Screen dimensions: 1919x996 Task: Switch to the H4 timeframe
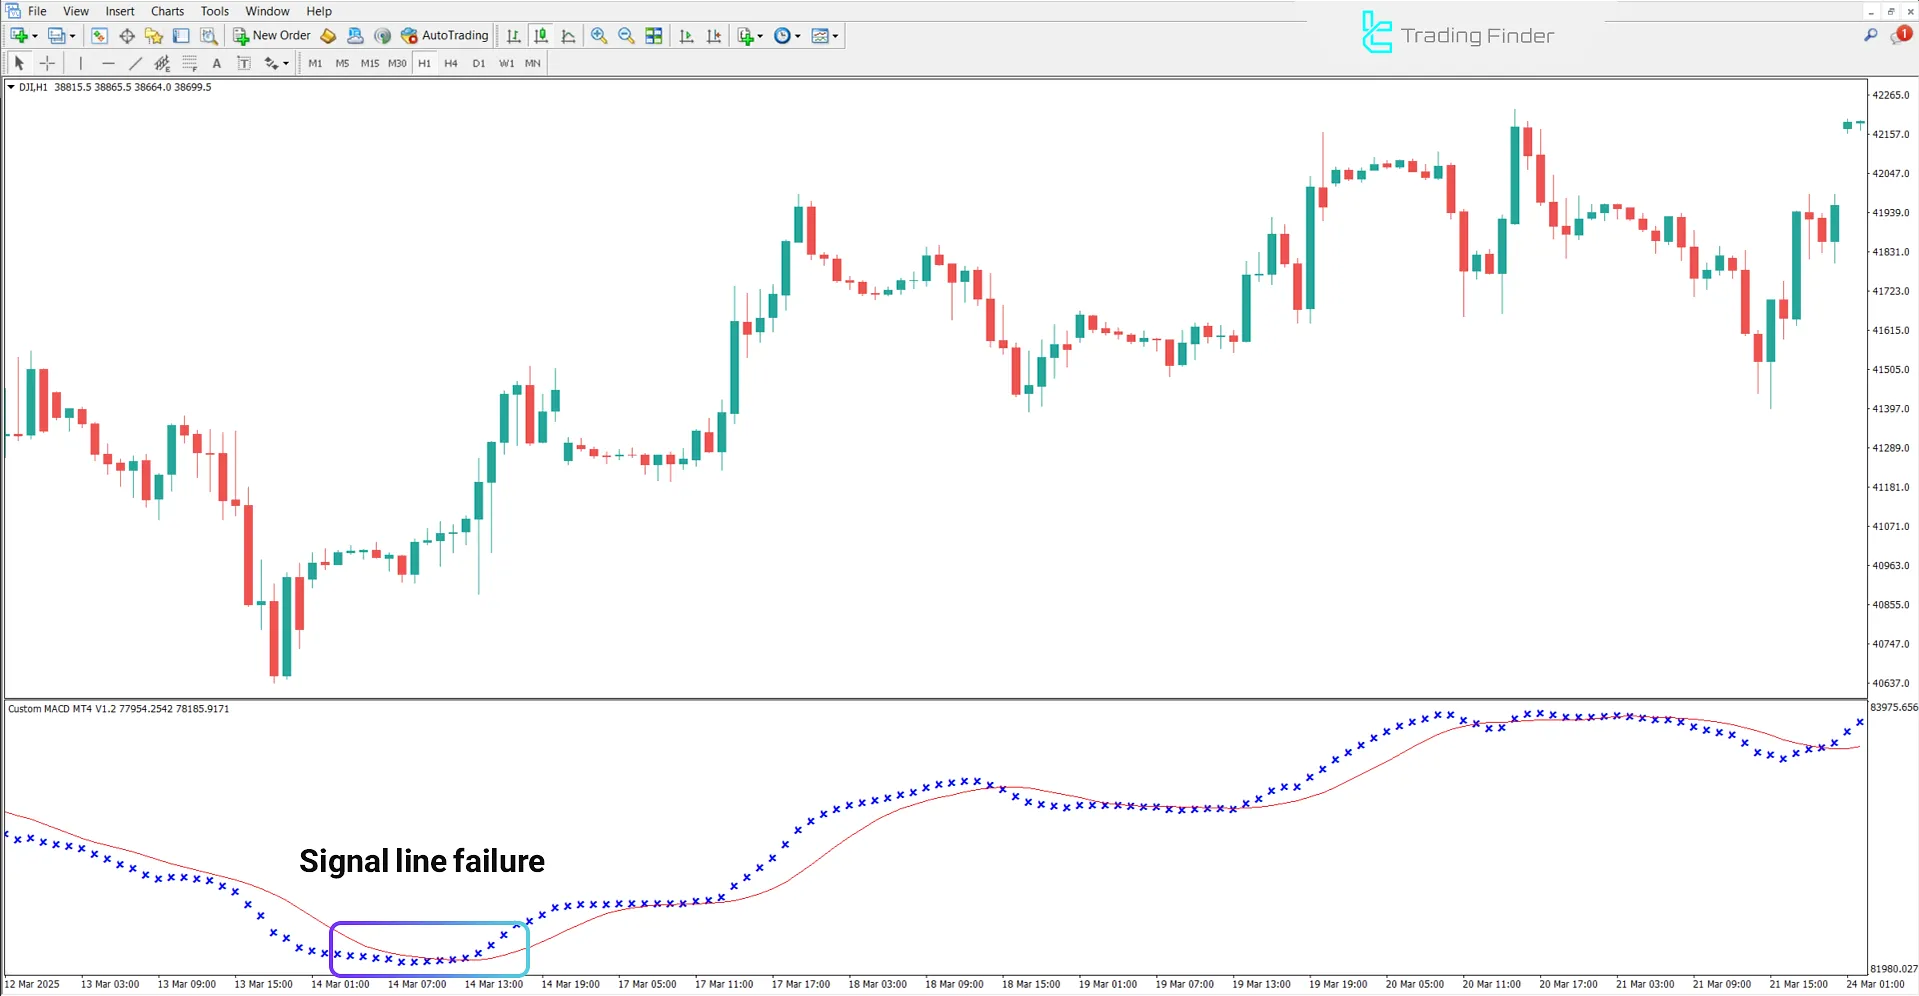pyautogui.click(x=451, y=62)
